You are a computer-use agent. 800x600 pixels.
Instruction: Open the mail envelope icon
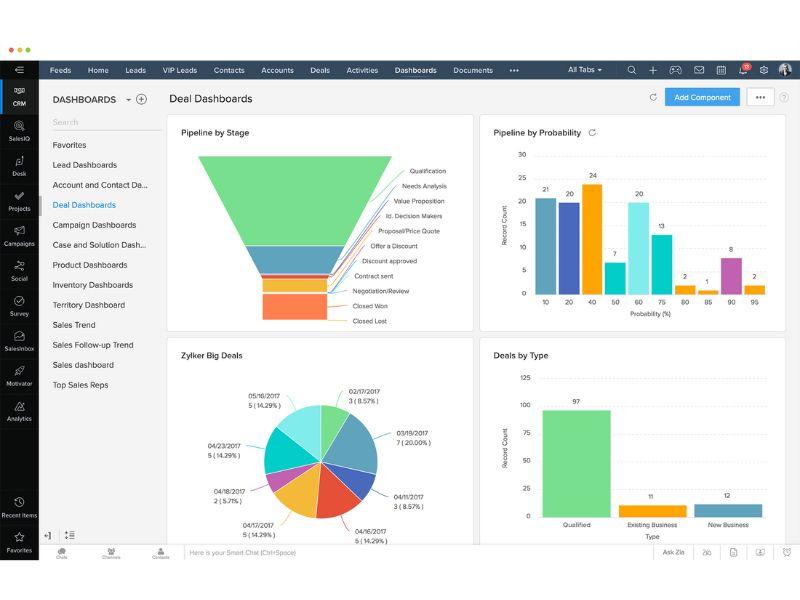coord(699,70)
